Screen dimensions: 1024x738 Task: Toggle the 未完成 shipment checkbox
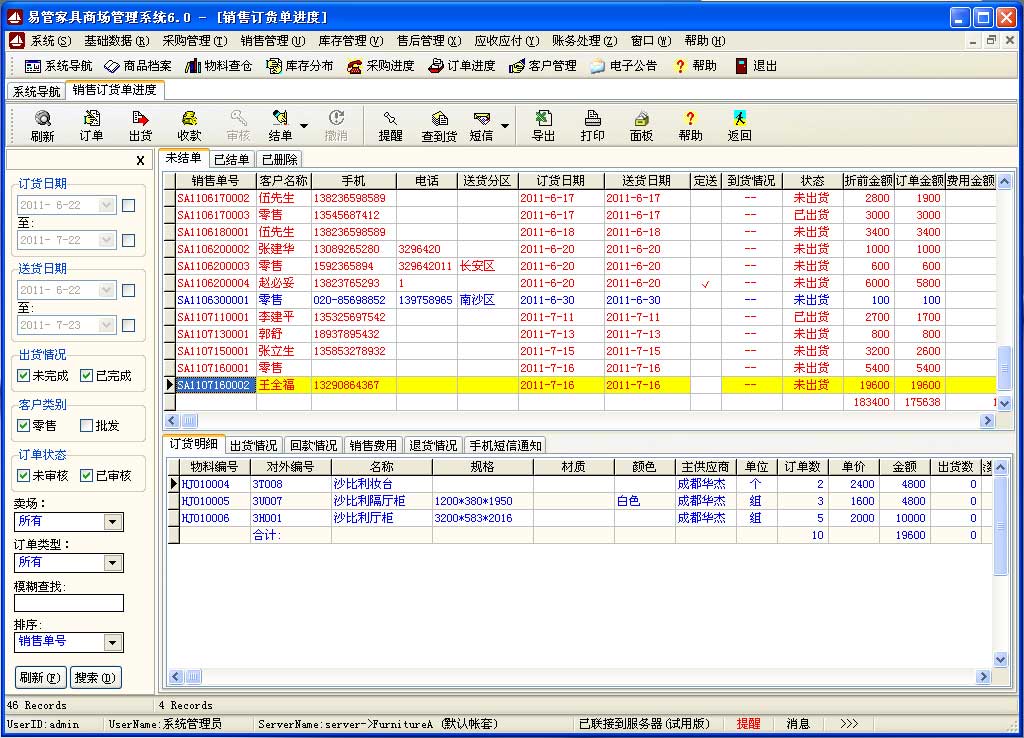(x=24, y=376)
